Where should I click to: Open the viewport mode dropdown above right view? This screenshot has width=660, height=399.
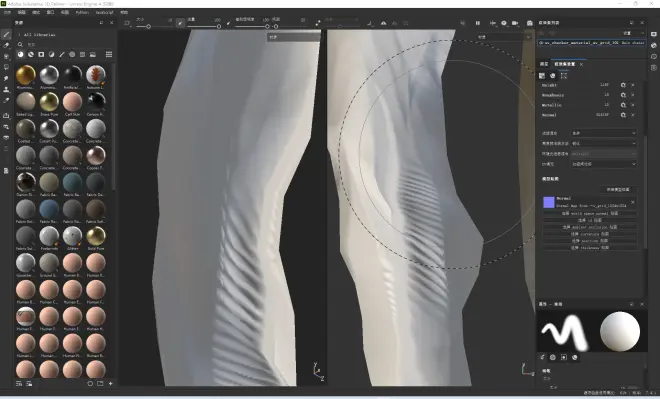pyautogui.click(x=504, y=37)
